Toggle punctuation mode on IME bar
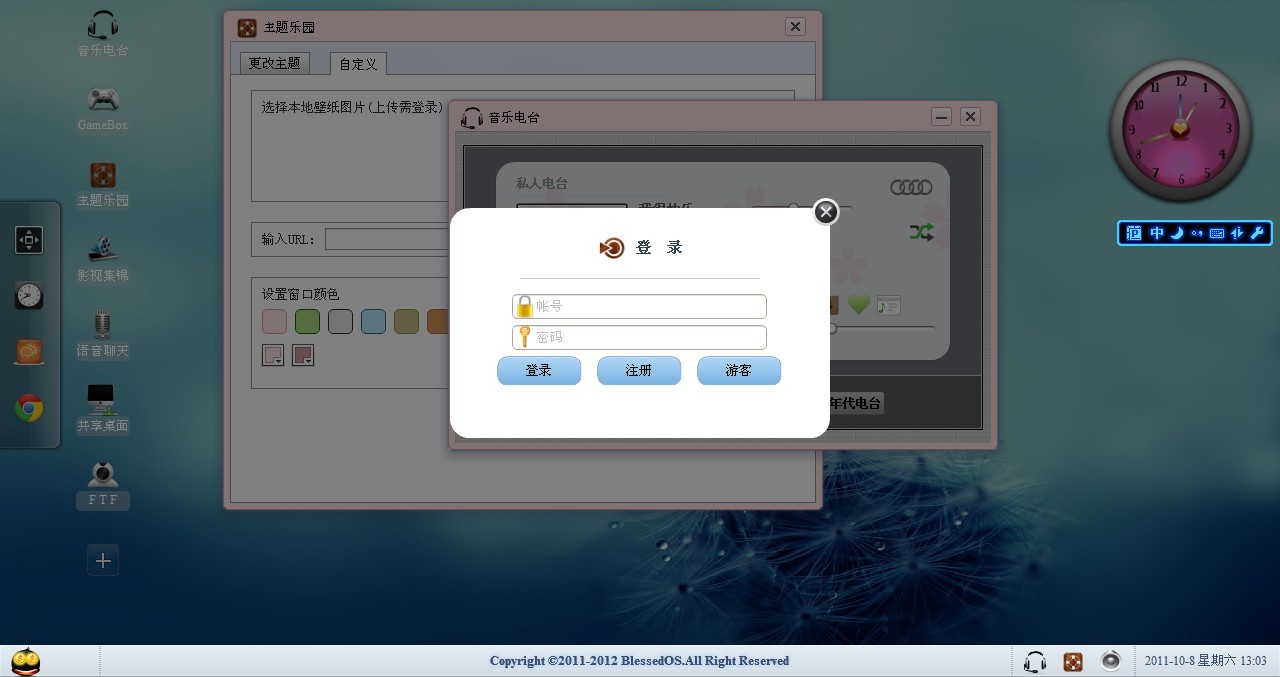Image resolution: width=1280 pixels, height=677 pixels. (x=1197, y=233)
